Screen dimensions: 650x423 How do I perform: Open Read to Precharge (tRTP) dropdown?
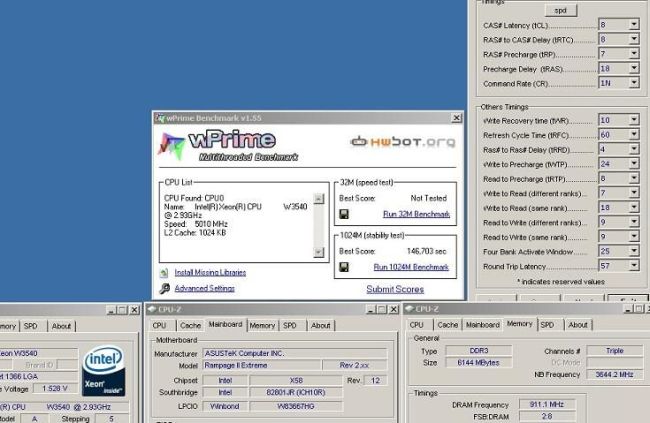[x=634, y=178]
